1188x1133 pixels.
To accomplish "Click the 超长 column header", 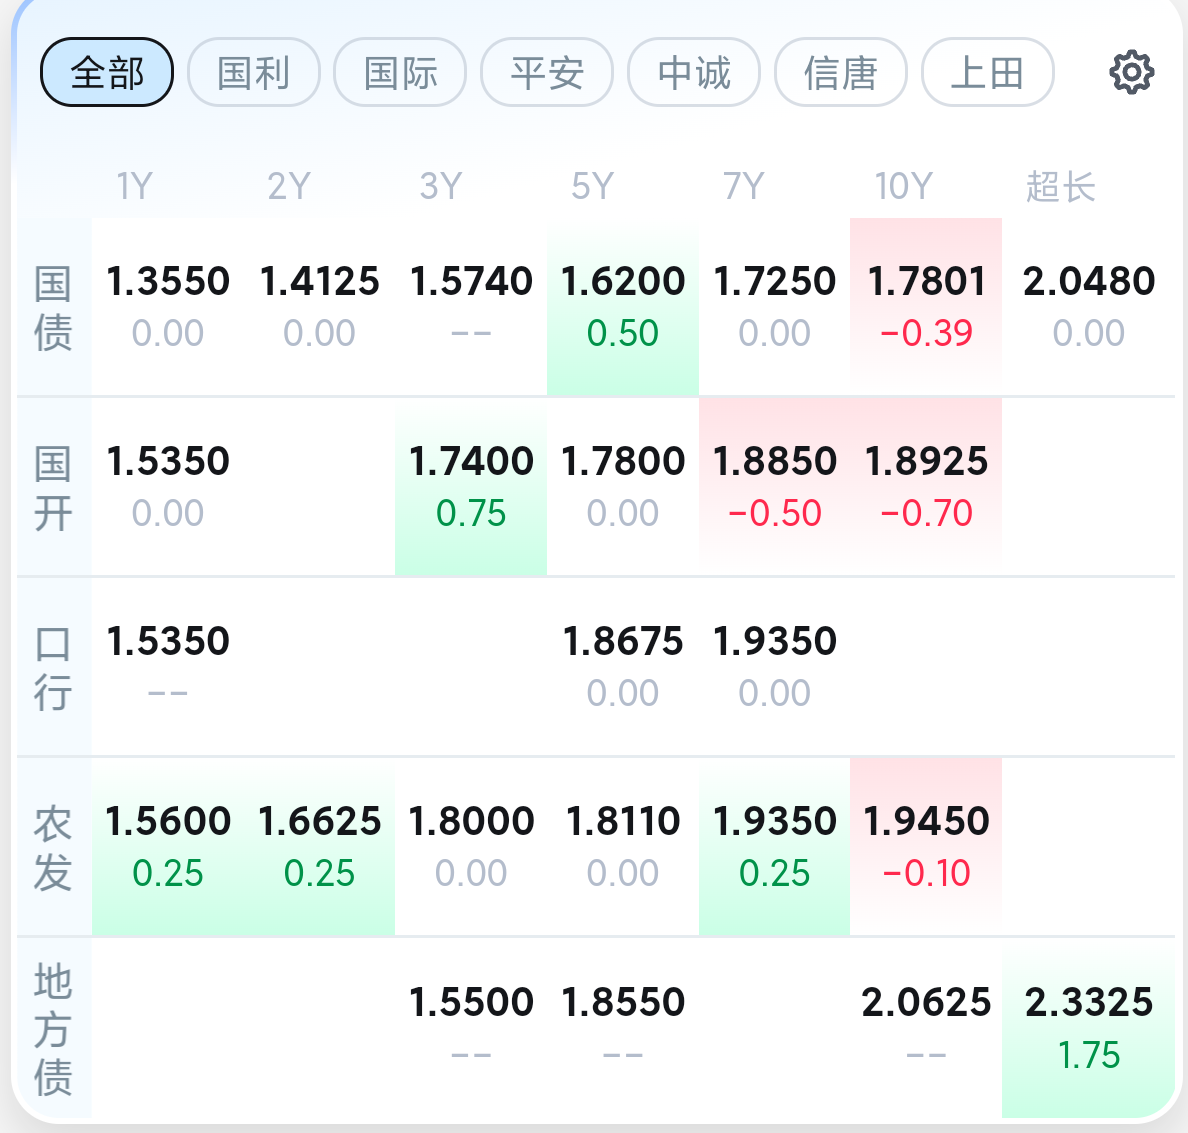I will (1060, 187).
